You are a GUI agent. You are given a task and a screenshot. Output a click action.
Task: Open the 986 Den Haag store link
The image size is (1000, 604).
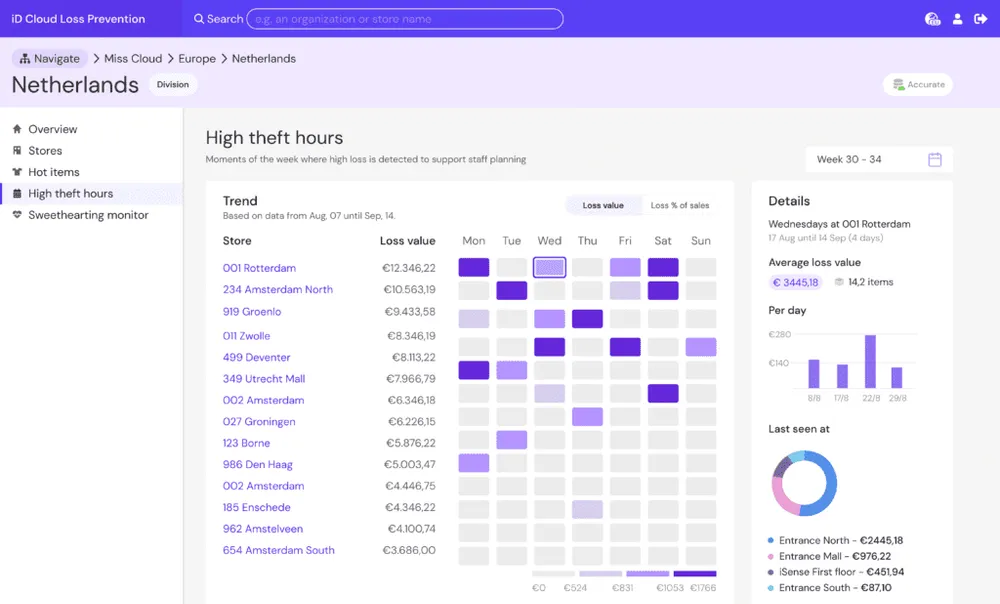(x=258, y=464)
